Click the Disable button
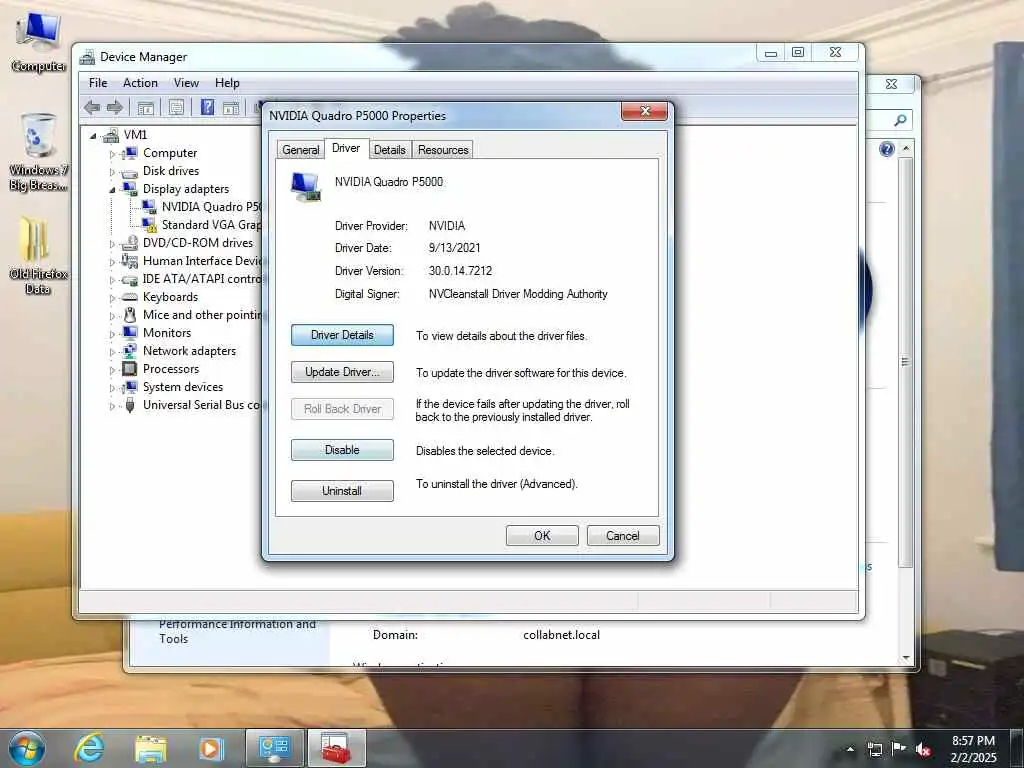The height and width of the screenshot is (768, 1024). [x=342, y=450]
